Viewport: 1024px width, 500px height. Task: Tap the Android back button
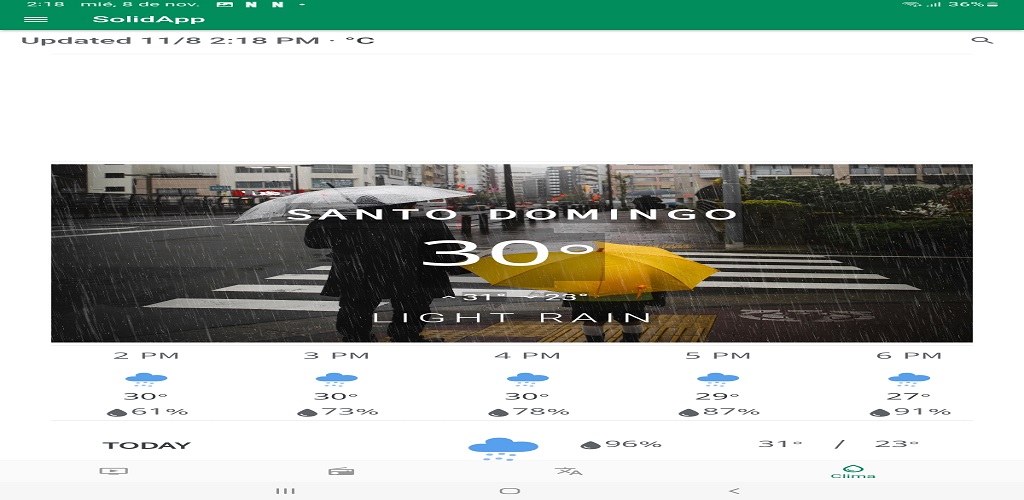735,491
